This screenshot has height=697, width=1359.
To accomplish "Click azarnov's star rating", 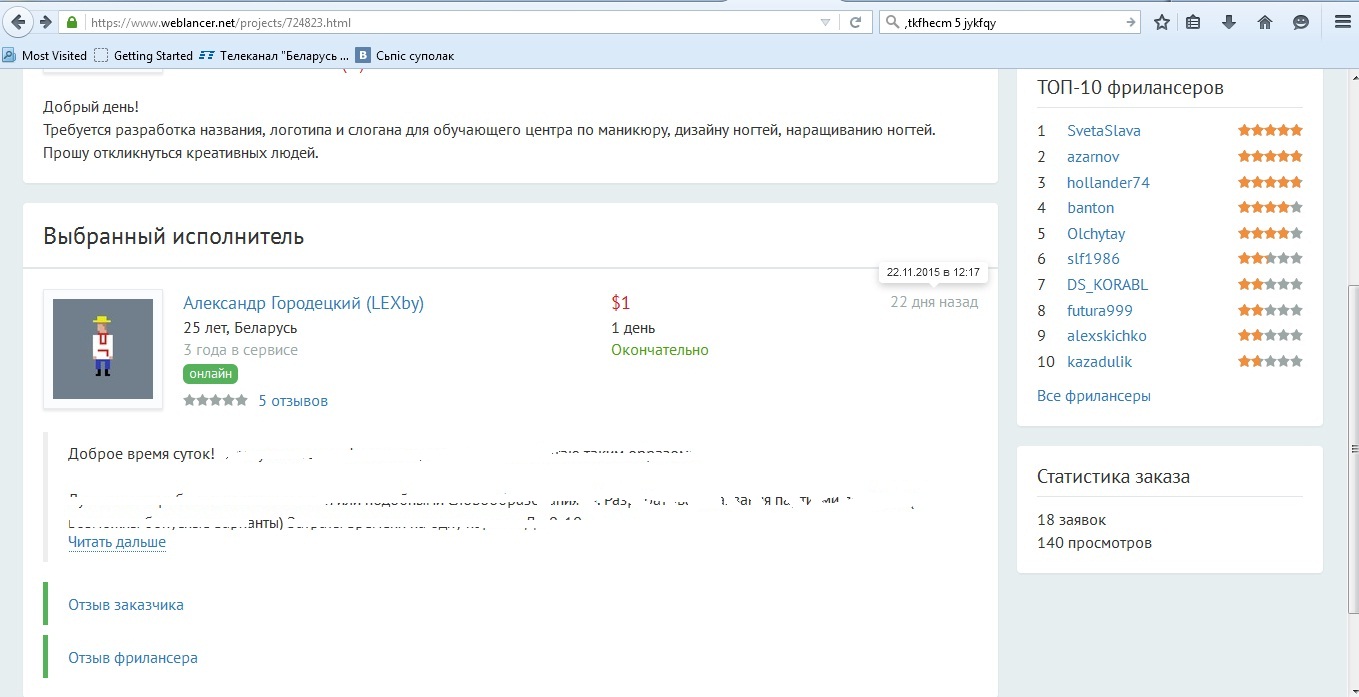I will [1270, 156].
